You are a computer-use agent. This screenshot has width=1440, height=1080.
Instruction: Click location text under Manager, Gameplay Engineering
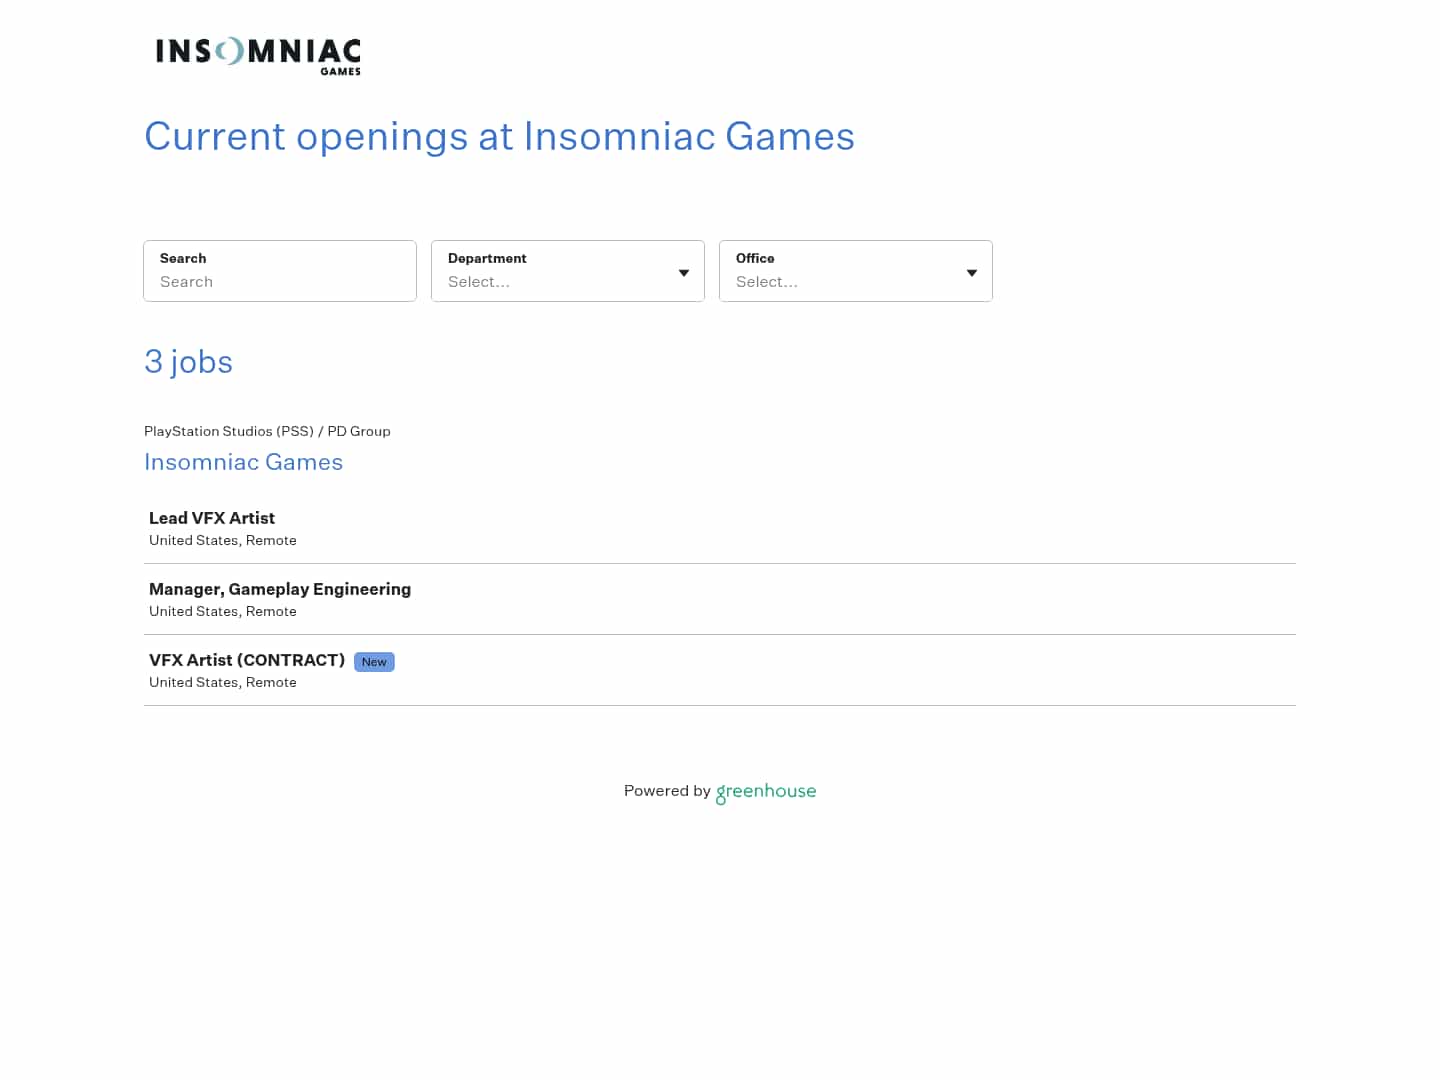(x=223, y=611)
